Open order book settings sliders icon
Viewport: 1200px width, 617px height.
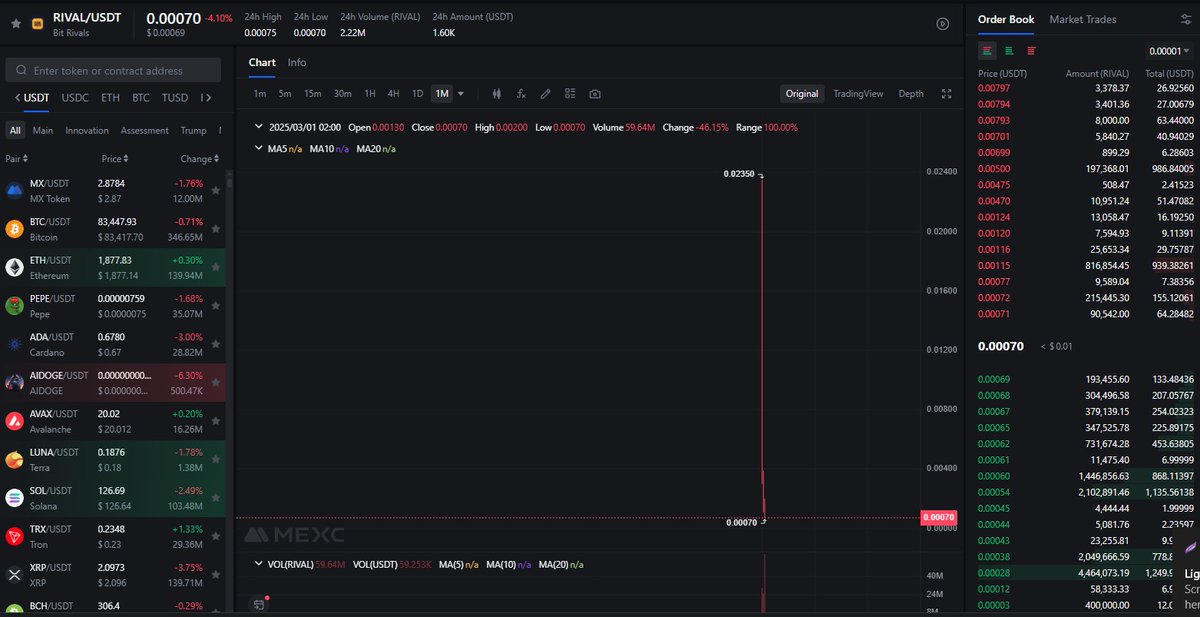tap(1186, 20)
